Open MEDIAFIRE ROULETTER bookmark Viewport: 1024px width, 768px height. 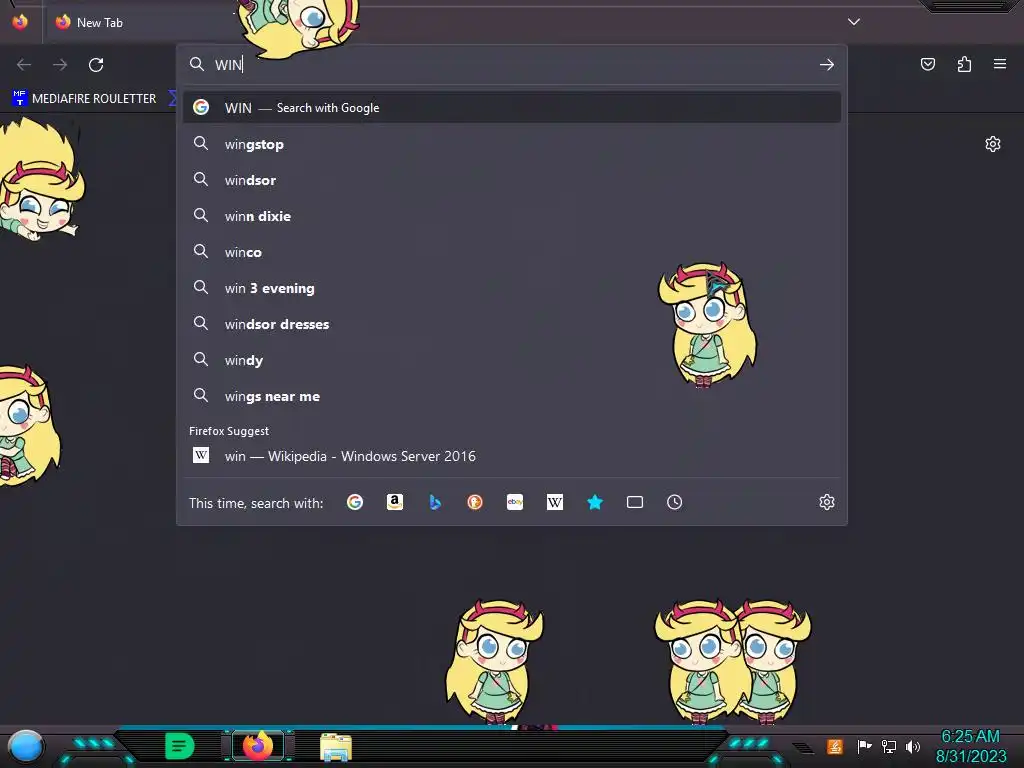coord(84,99)
